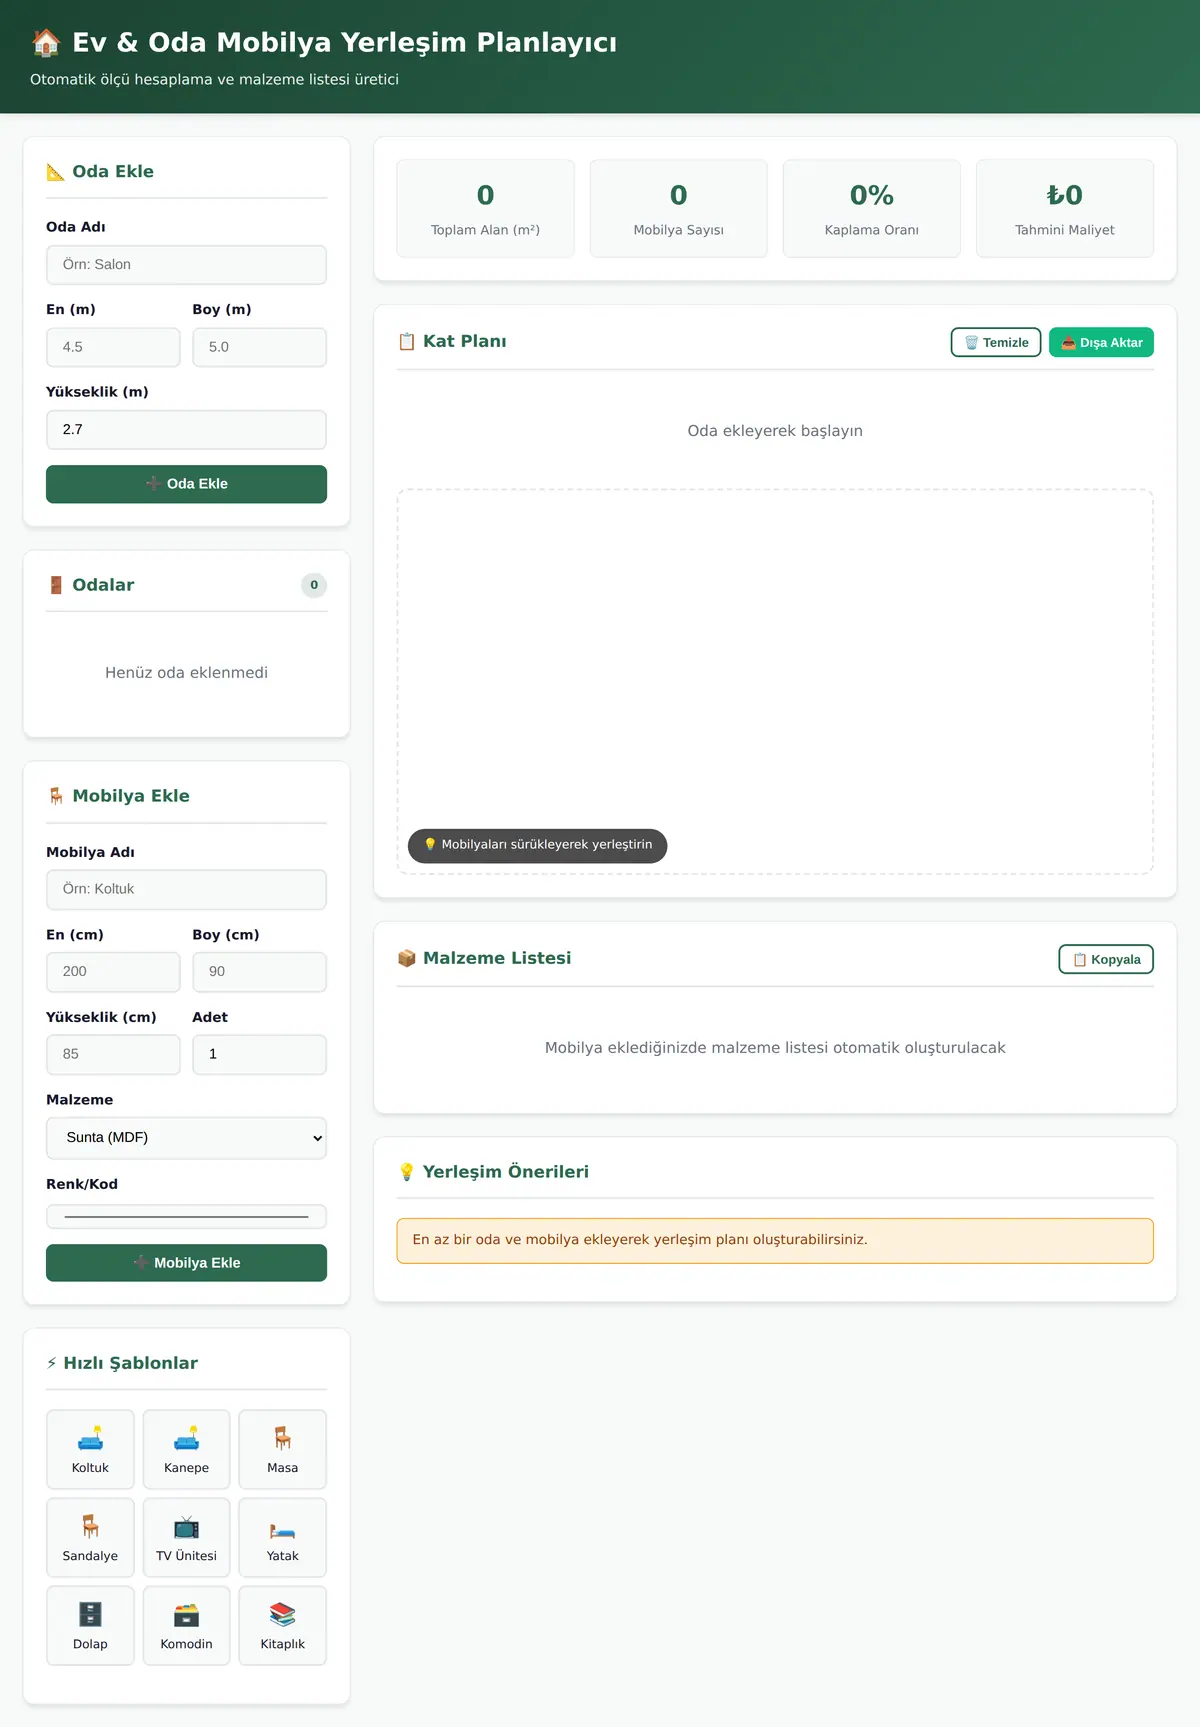This screenshot has height=1727, width=1200.
Task: Click the 'Mobilyaları sürükleyerek yerleştirin' hint
Action: tap(537, 845)
